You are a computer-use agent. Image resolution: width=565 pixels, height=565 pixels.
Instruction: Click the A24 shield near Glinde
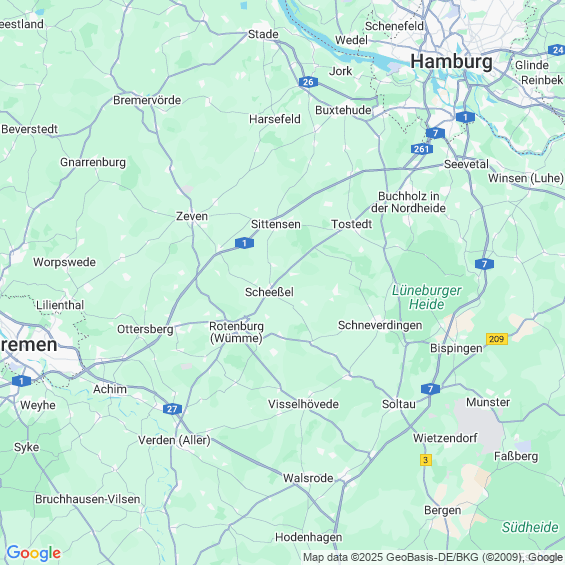tap(556, 50)
